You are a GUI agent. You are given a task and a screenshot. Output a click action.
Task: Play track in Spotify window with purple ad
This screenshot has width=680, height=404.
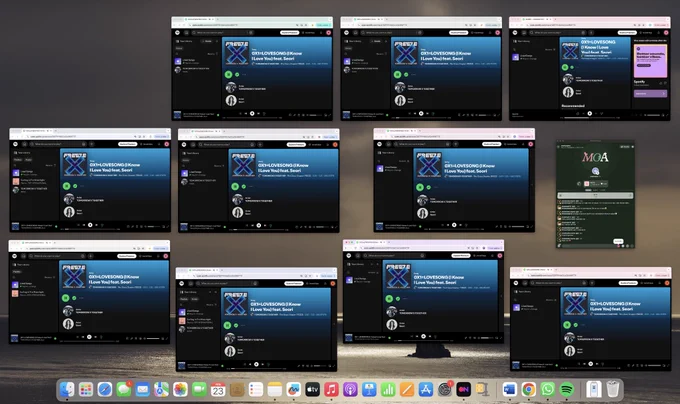tap(590, 113)
